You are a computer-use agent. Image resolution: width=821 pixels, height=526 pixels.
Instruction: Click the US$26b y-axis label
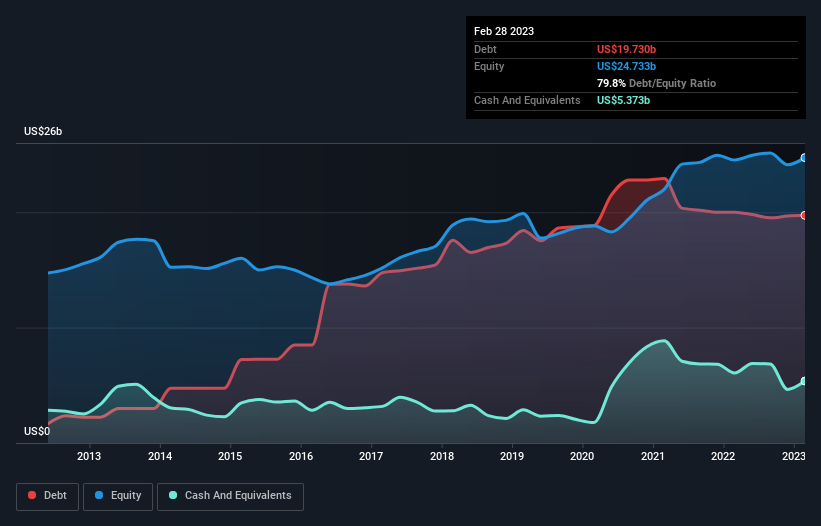[43, 131]
